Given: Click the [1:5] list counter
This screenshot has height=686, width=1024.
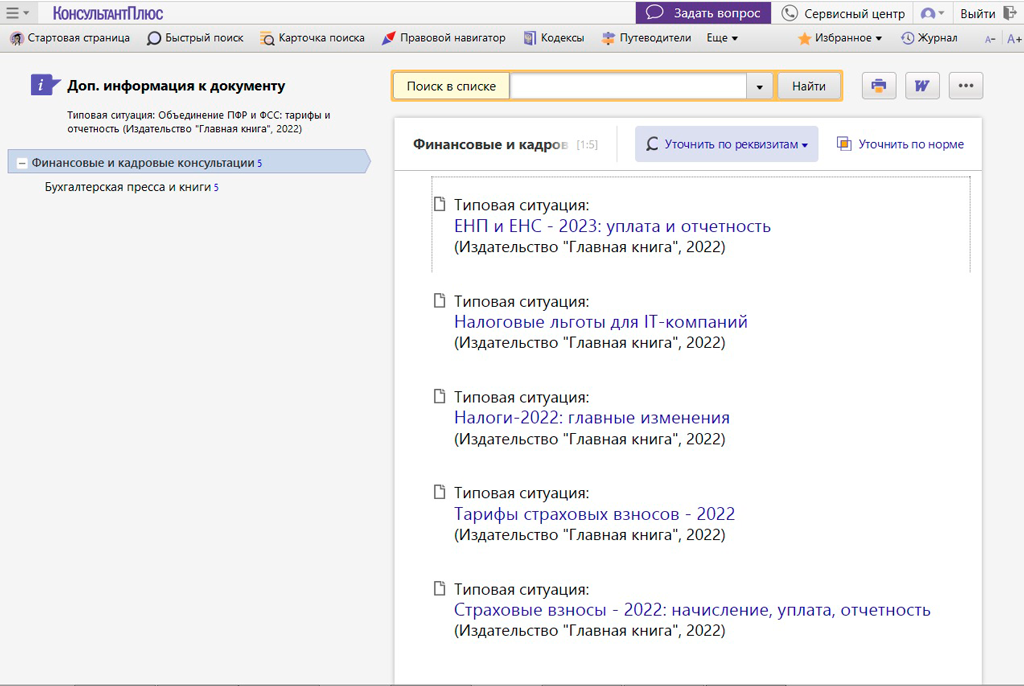Looking at the screenshot, I should pos(586,145).
